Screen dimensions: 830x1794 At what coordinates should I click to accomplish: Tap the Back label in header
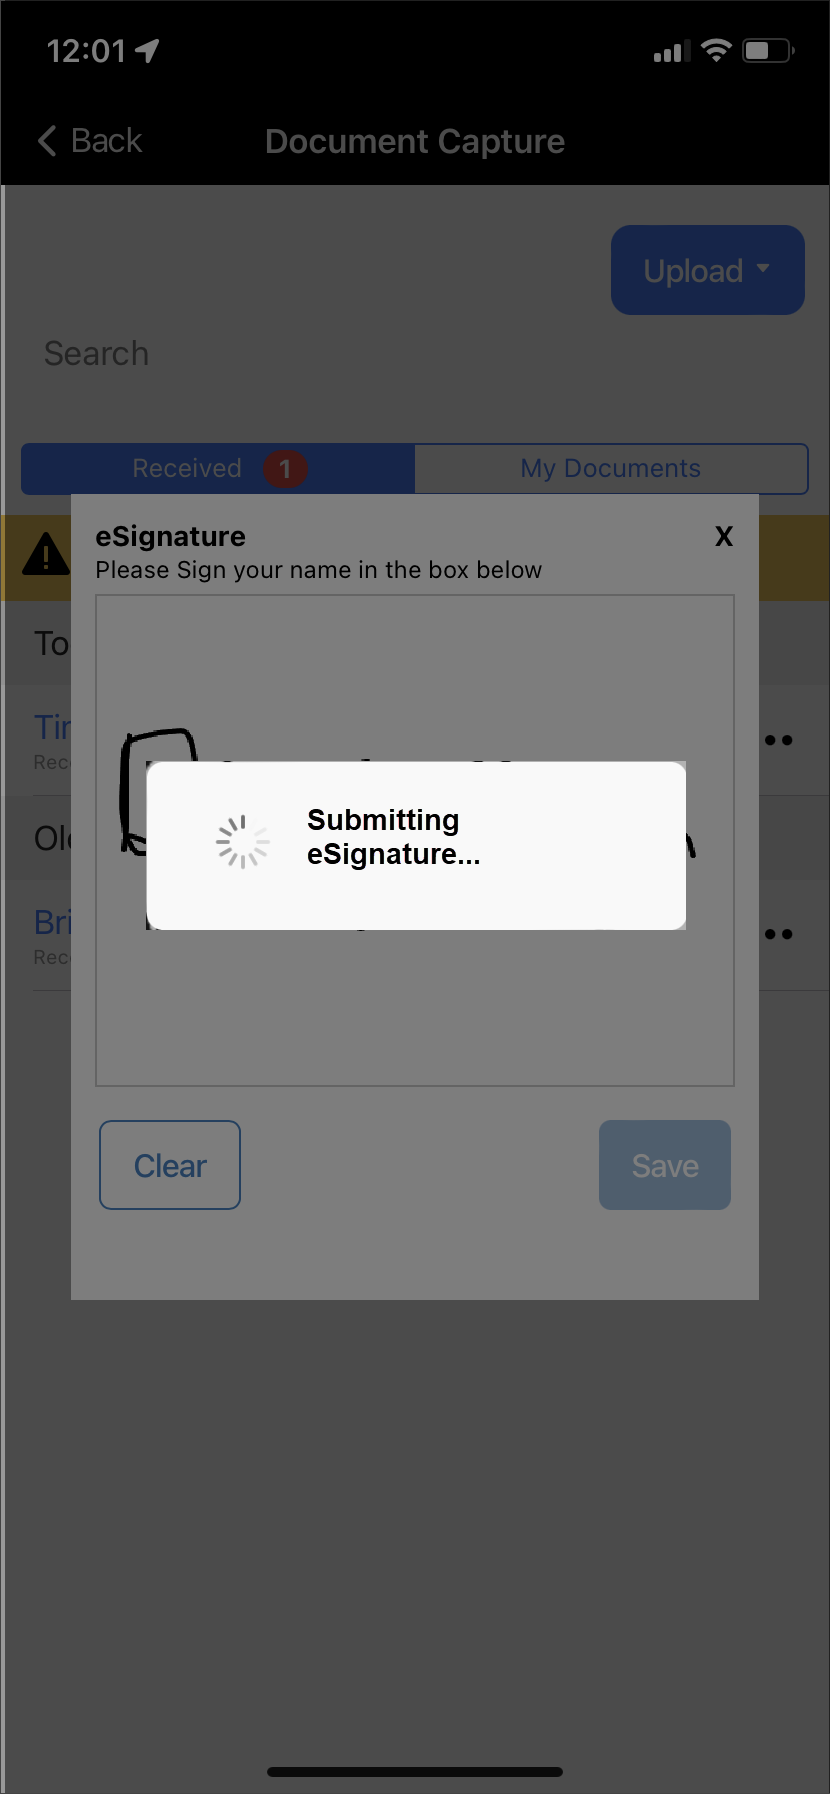click(107, 141)
